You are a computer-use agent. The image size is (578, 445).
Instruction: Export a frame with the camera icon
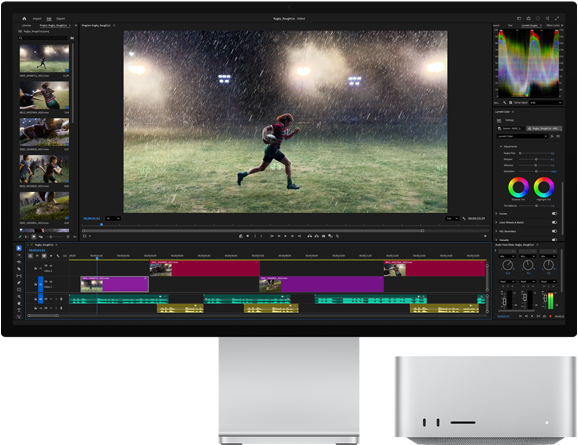click(324, 236)
